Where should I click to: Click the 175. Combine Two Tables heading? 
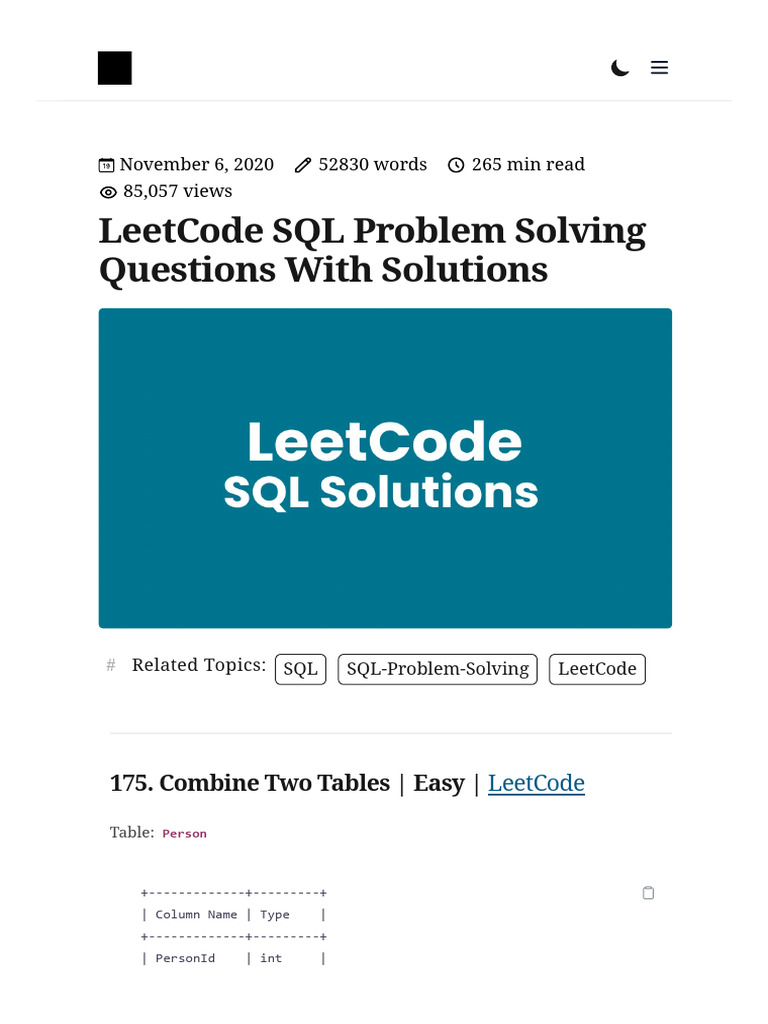point(250,783)
